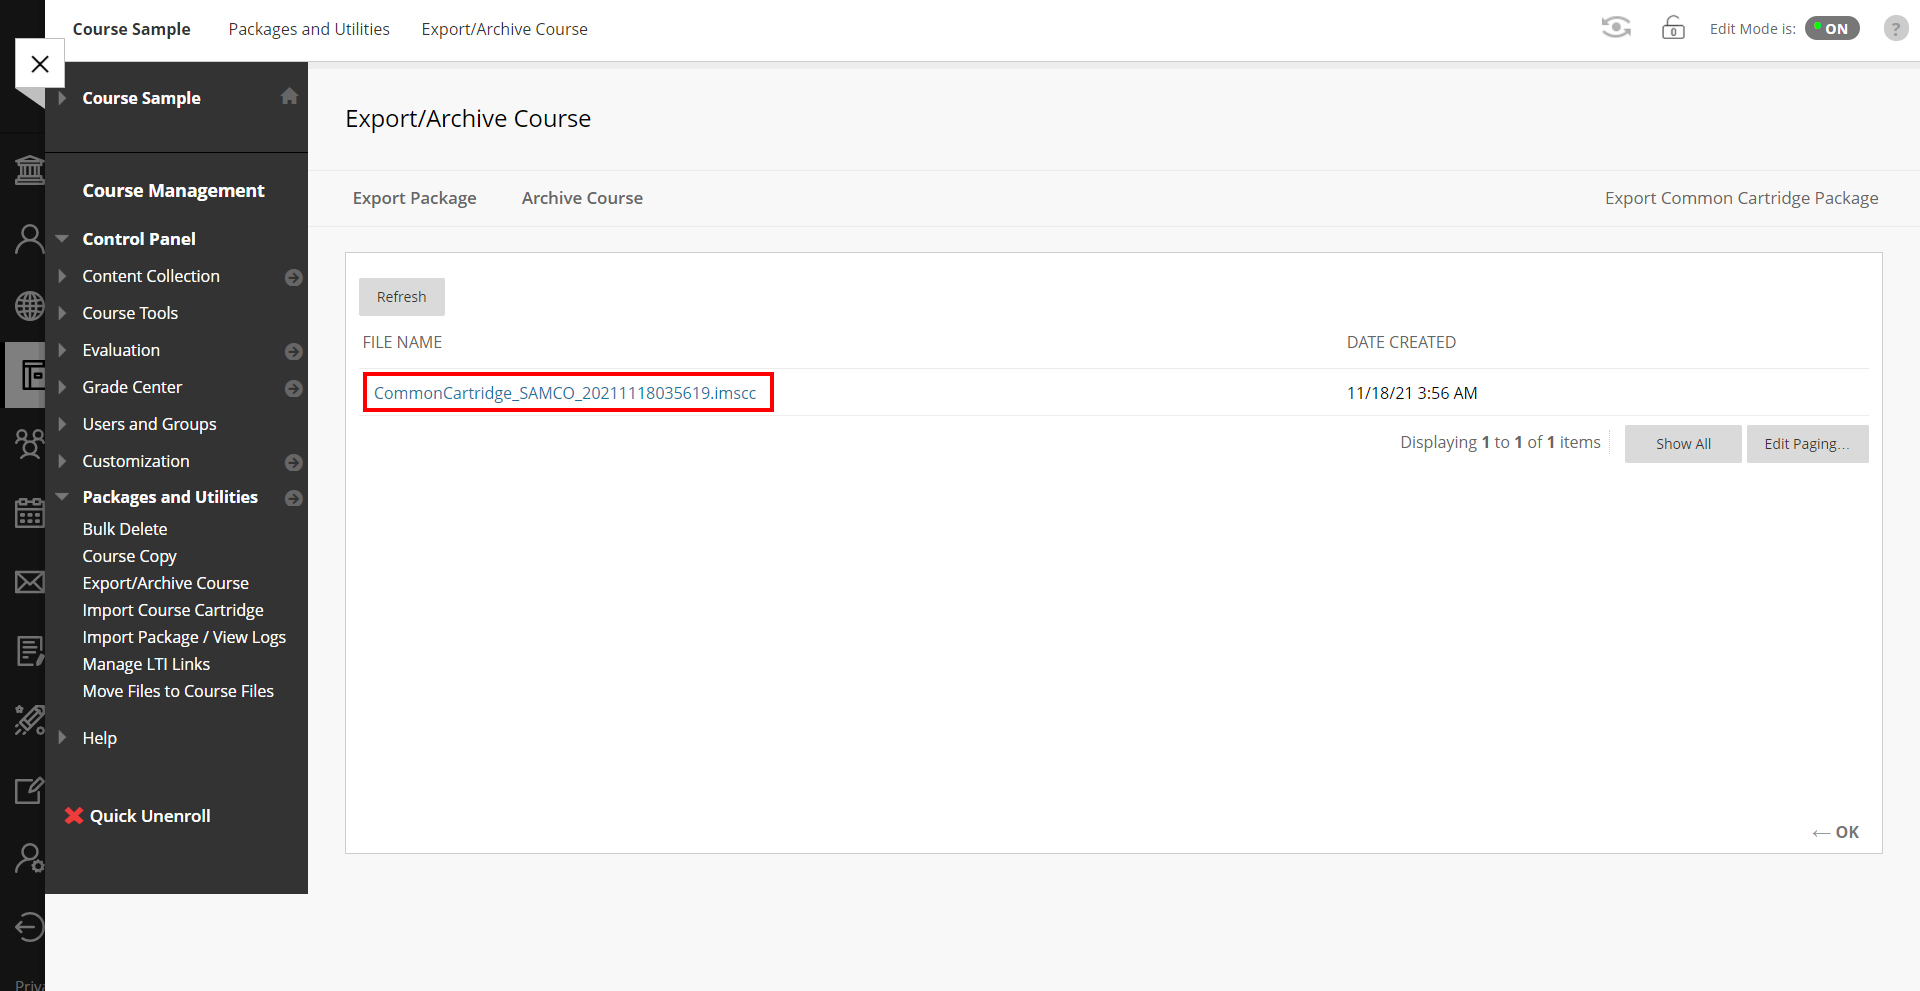The image size is (1920, 991).
Task: Open Student Preview eye icon
Action: pos(1616,28)
